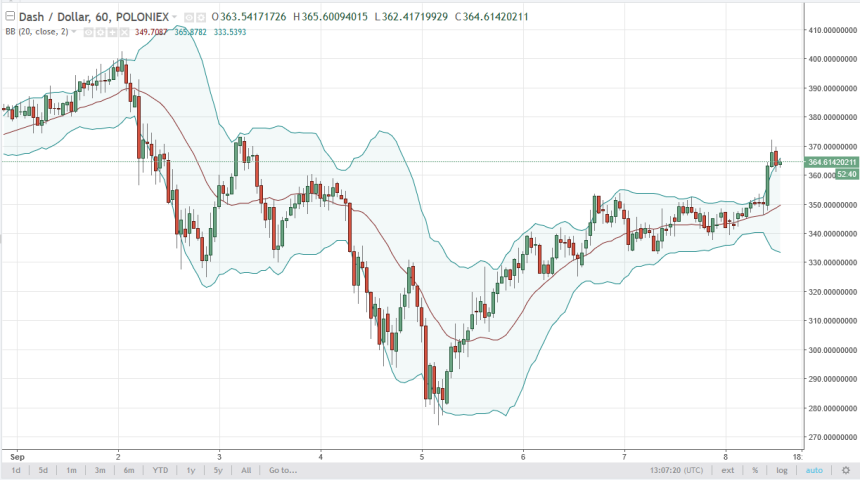The image size is (860, 480).
Task: Click the high price value H 365.60094015
Action: (x=330, y=17)
